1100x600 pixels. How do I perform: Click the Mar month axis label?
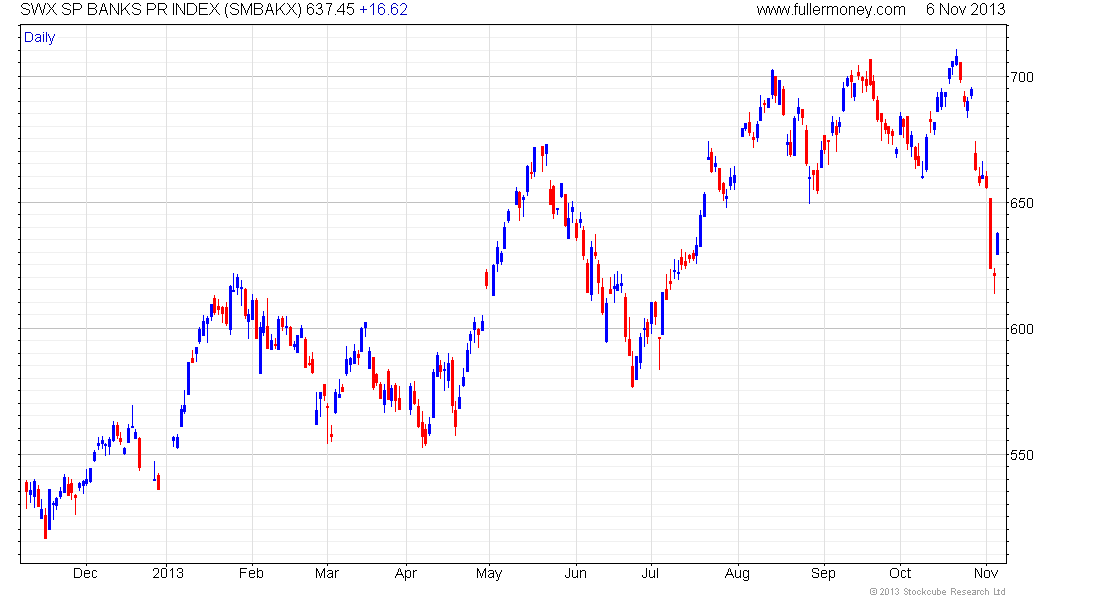pos(327,573)
